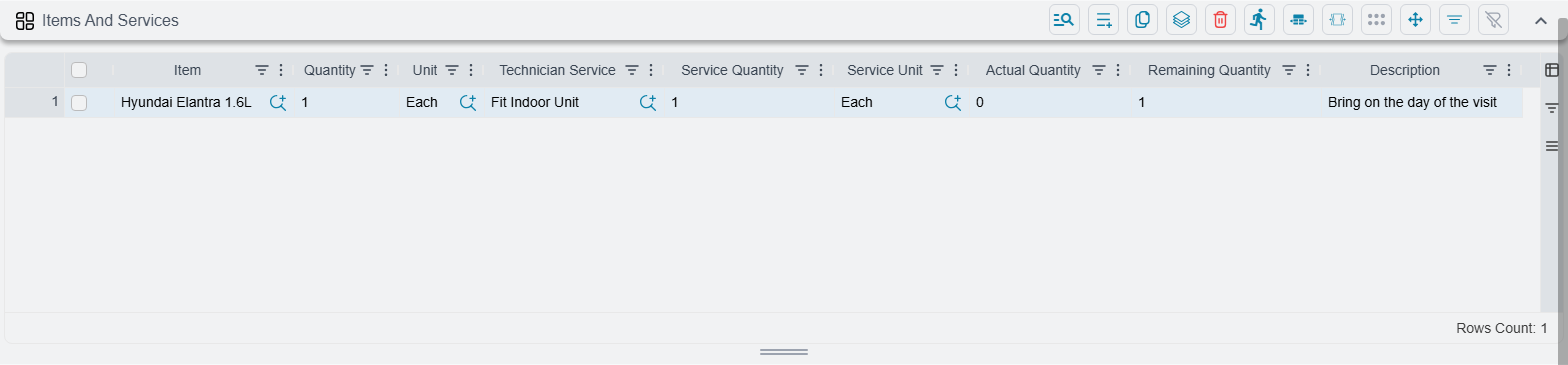Open the search rows icon in toolbar
The width and height of the screenshot is (1568, 365).
click(x=1064, y=19)
